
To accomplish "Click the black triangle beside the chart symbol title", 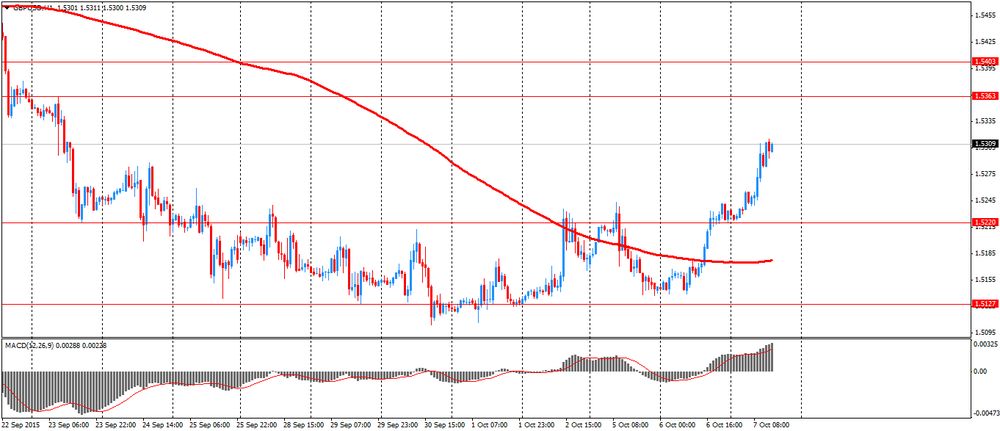I will point(6,8).
